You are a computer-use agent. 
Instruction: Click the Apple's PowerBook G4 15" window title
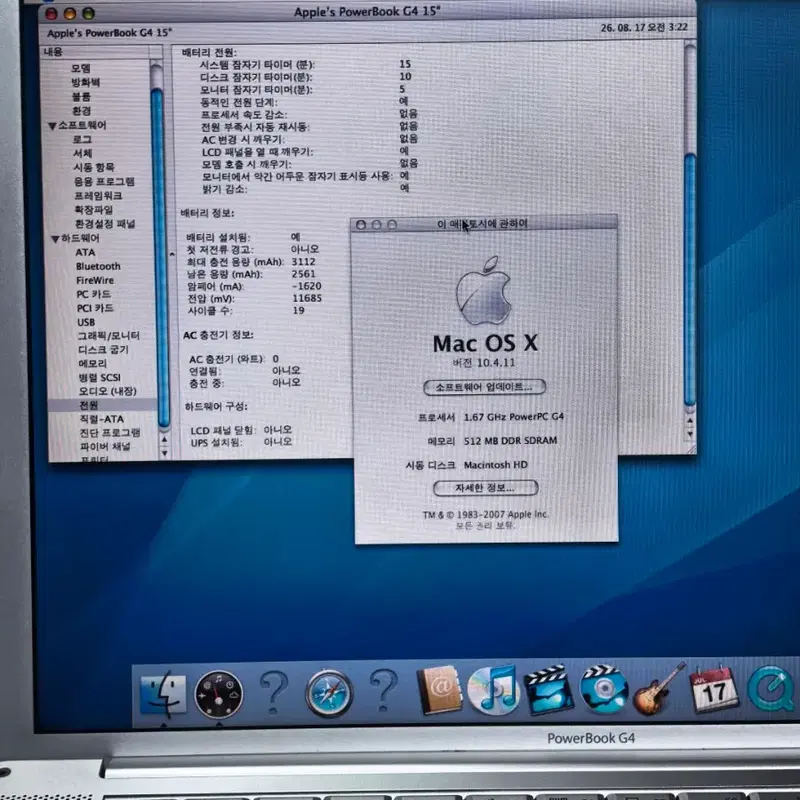366,12
